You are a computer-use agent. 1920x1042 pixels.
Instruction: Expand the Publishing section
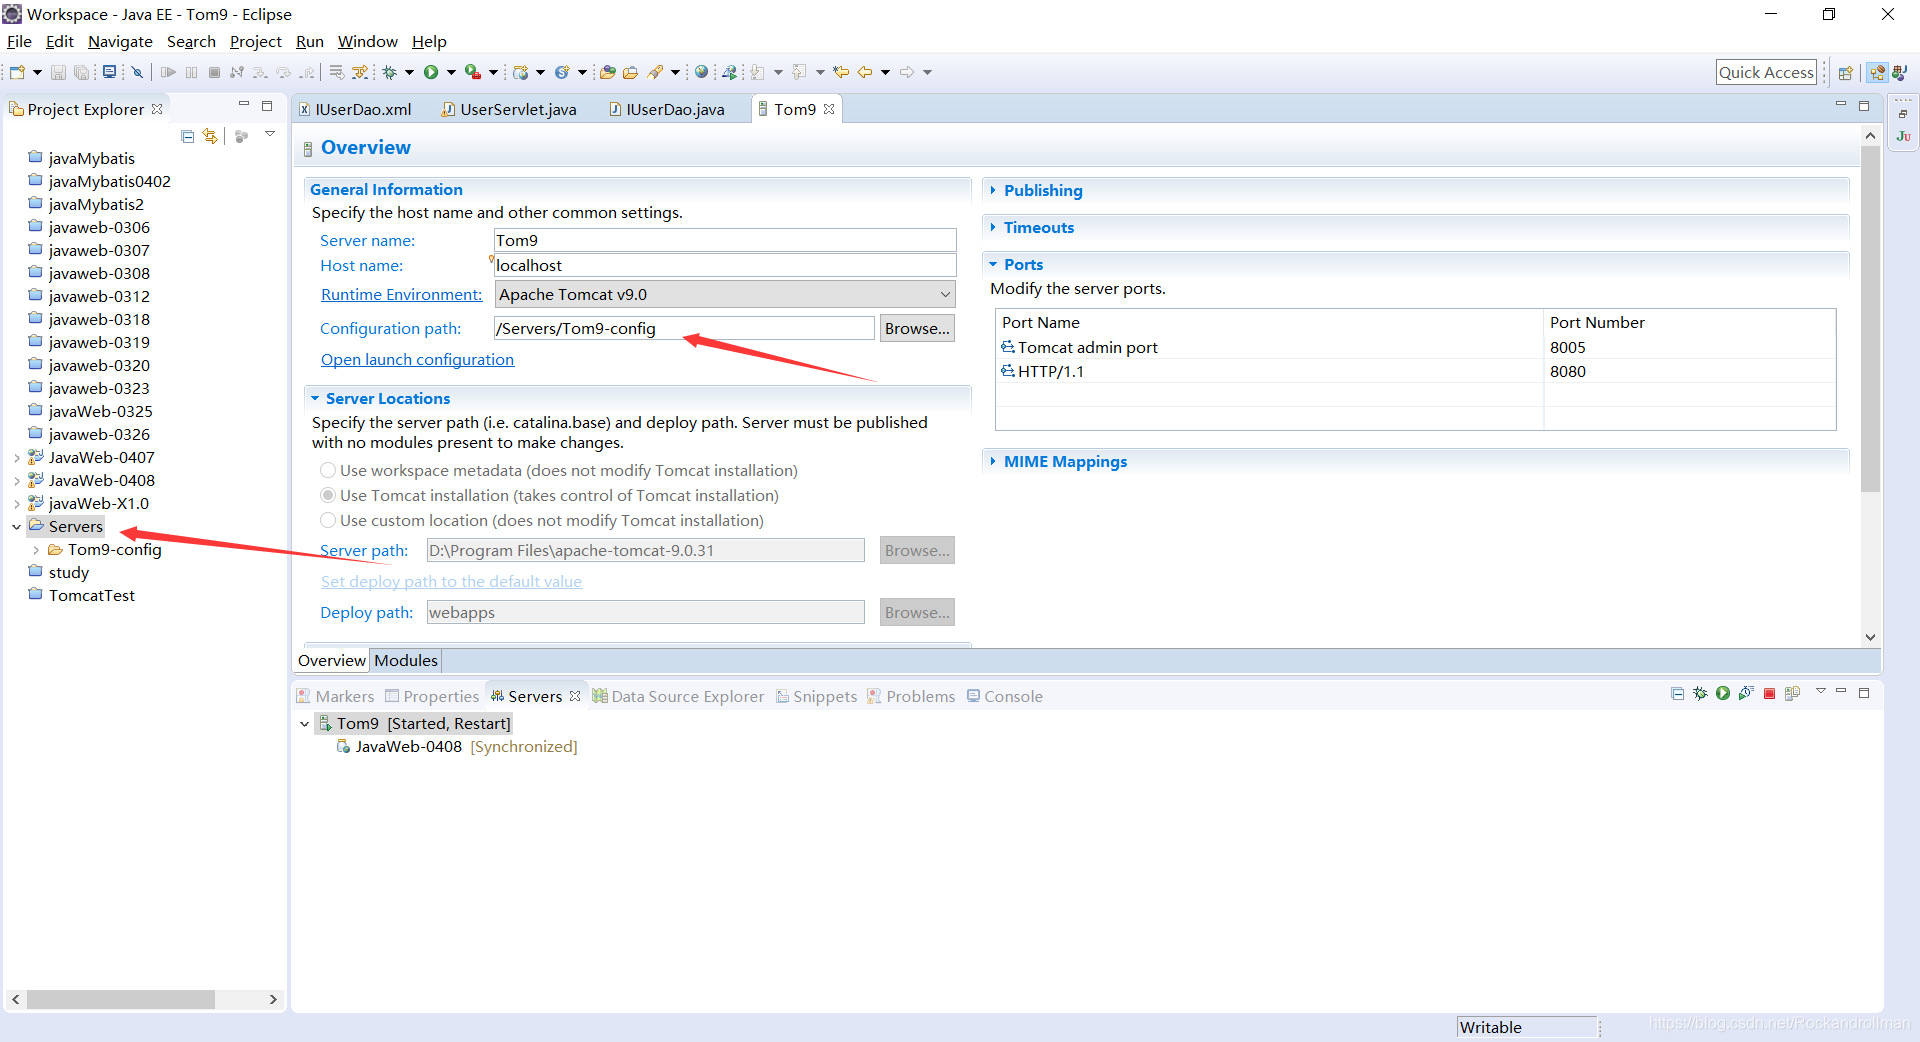pyautogui.click(x=993, y=190)
